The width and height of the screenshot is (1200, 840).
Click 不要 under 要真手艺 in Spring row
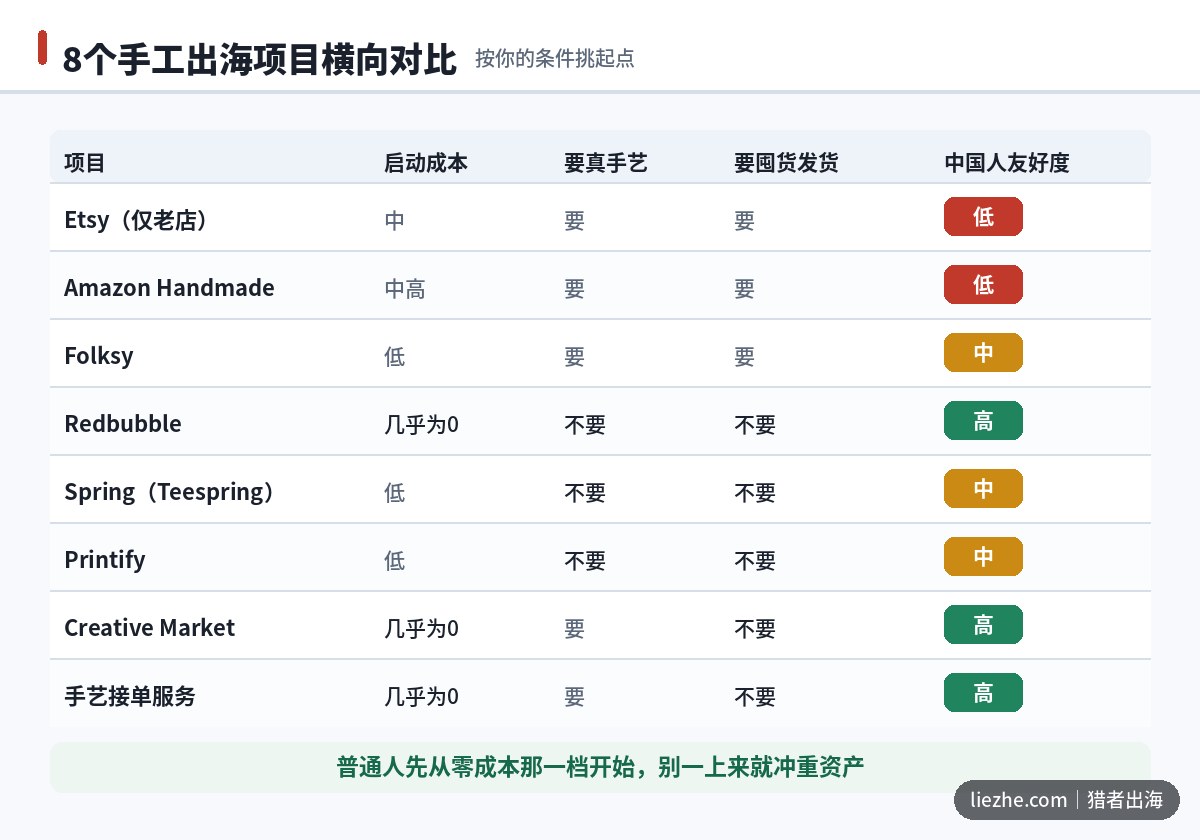[585, 493]
